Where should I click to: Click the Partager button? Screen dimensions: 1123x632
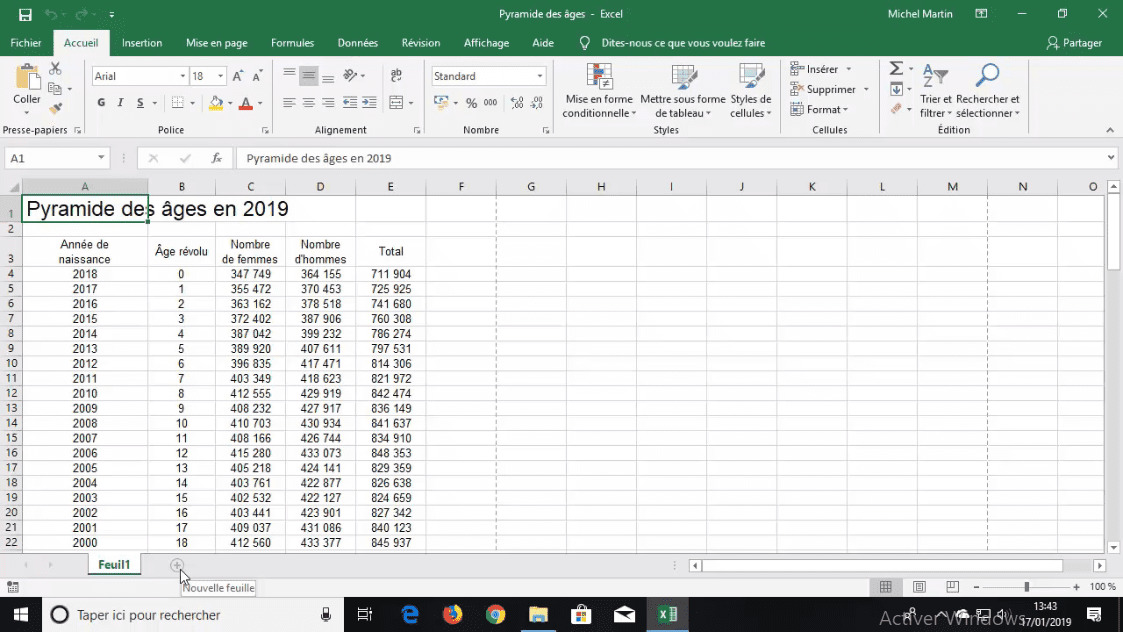tap(1074, 43)
